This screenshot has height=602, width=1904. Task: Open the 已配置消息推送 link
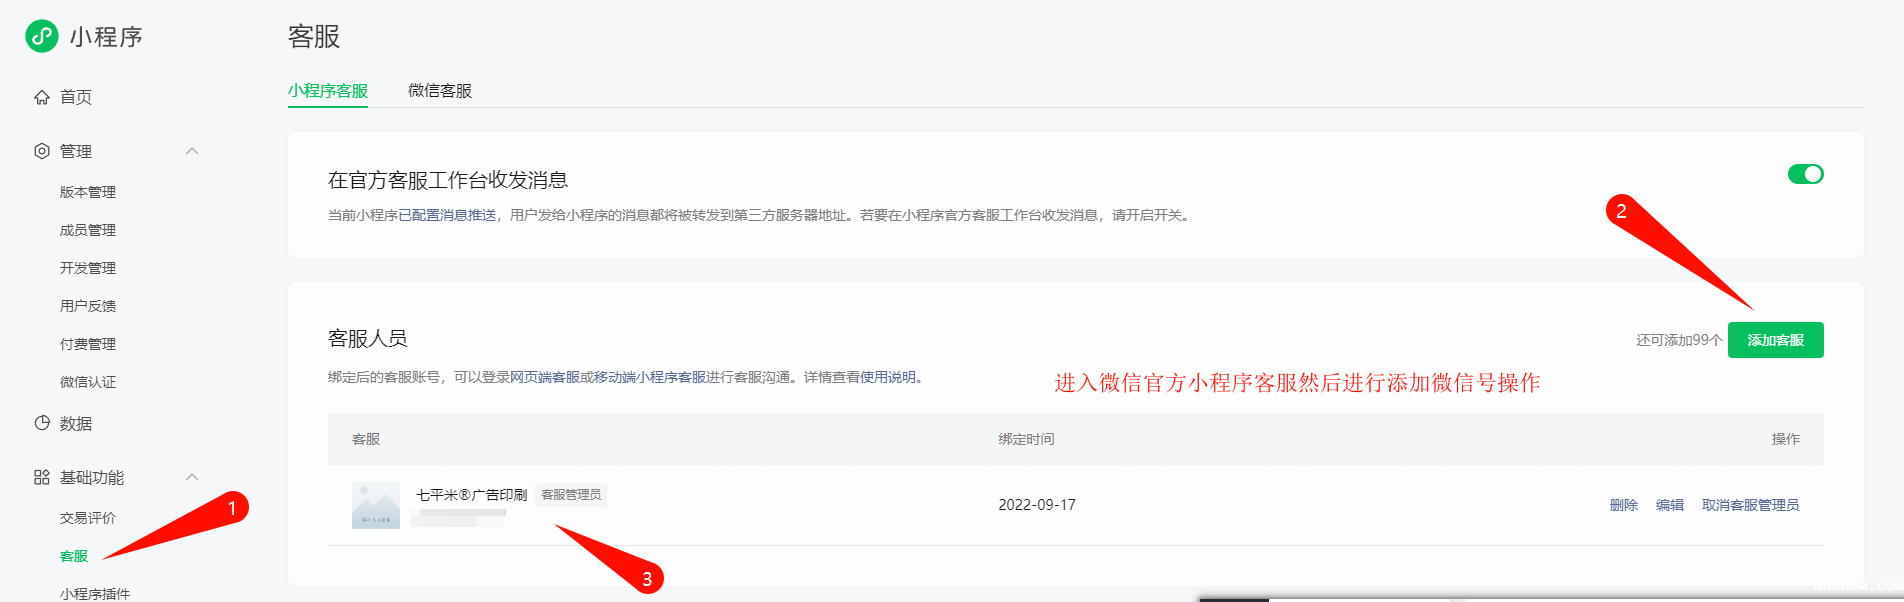tap(447, 215)
